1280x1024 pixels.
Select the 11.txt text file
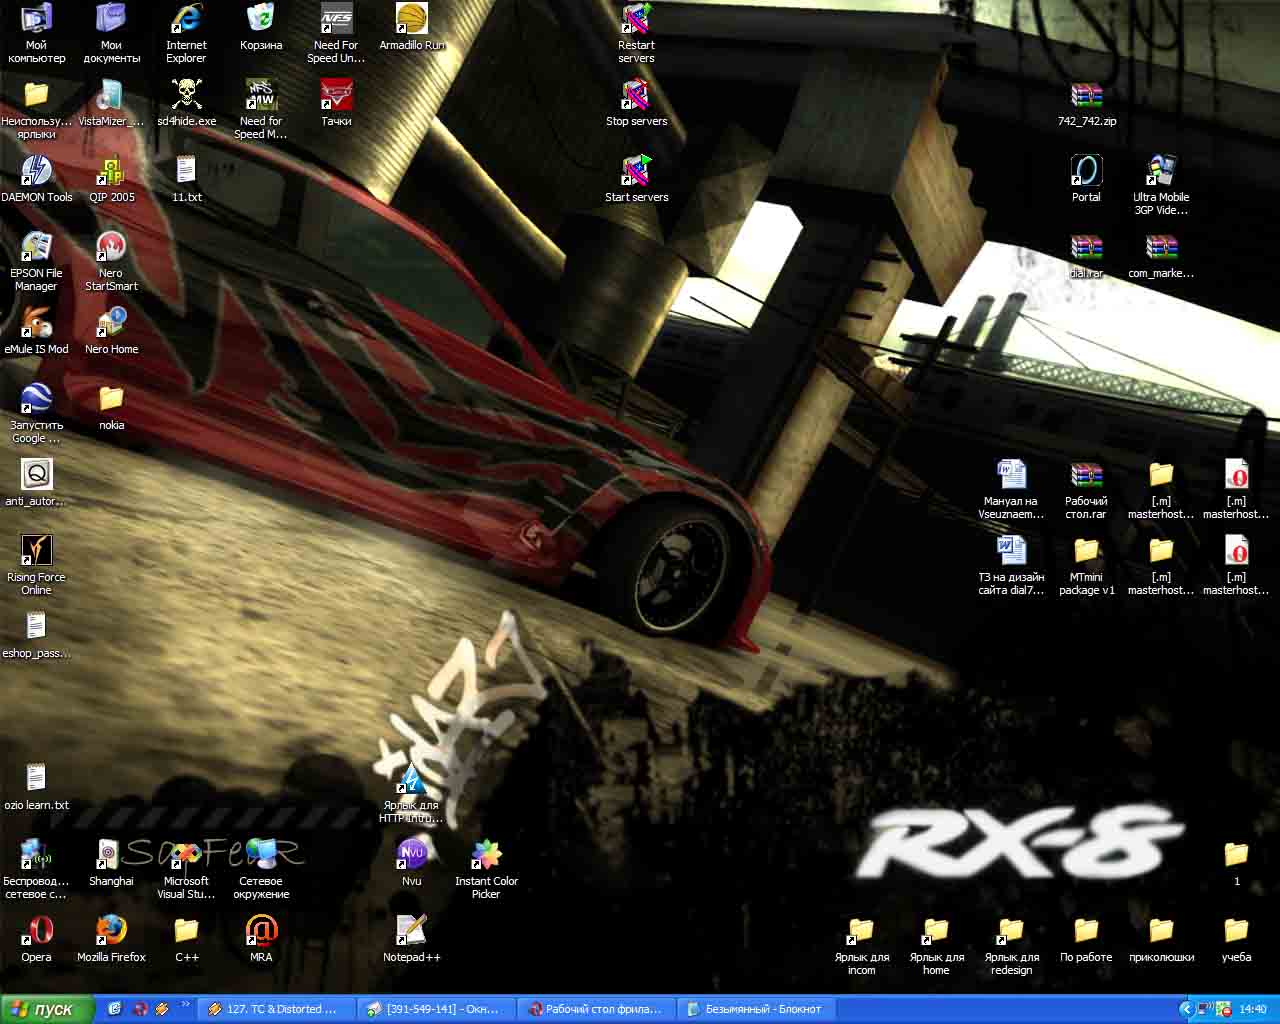click(x=186, y=180)
